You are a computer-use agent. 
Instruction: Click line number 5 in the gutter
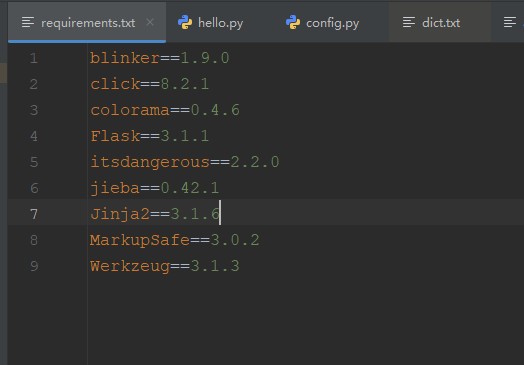[x=34, y=162]
